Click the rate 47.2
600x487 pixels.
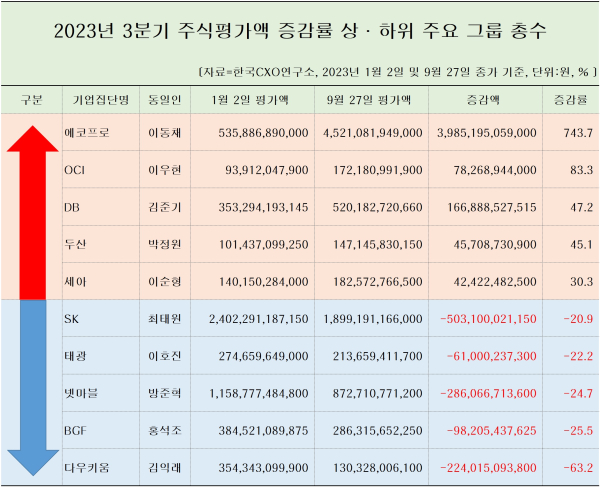[581, 208]
